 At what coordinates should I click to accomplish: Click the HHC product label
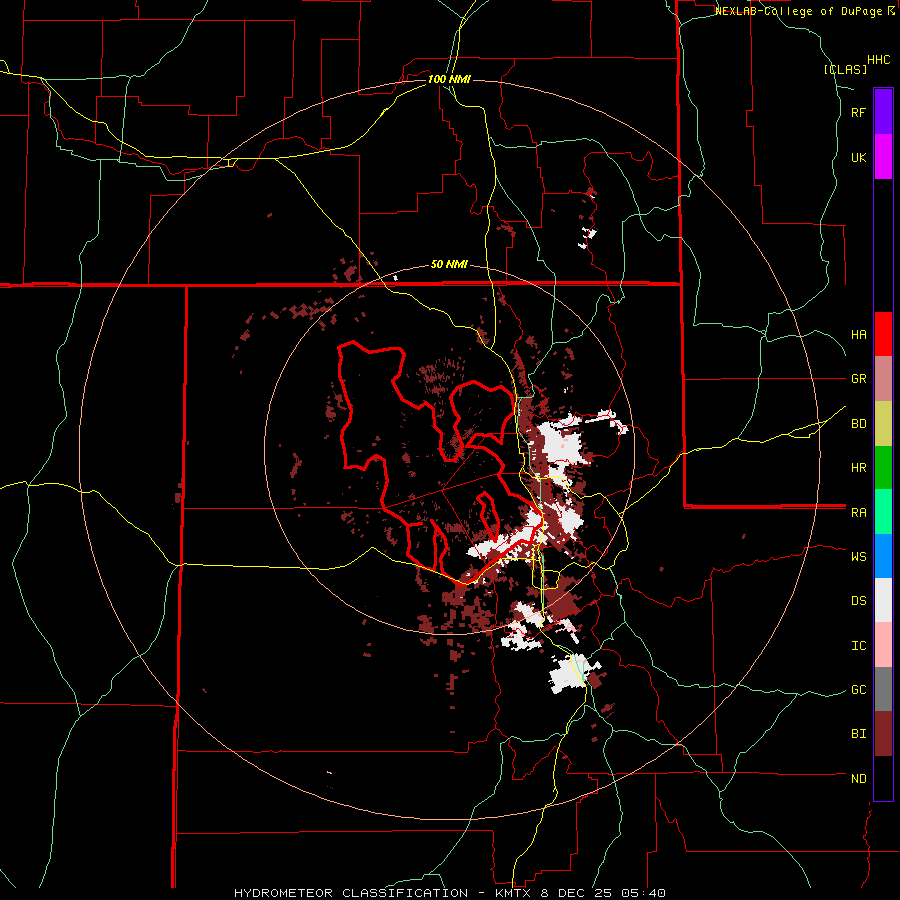[879, 60]
